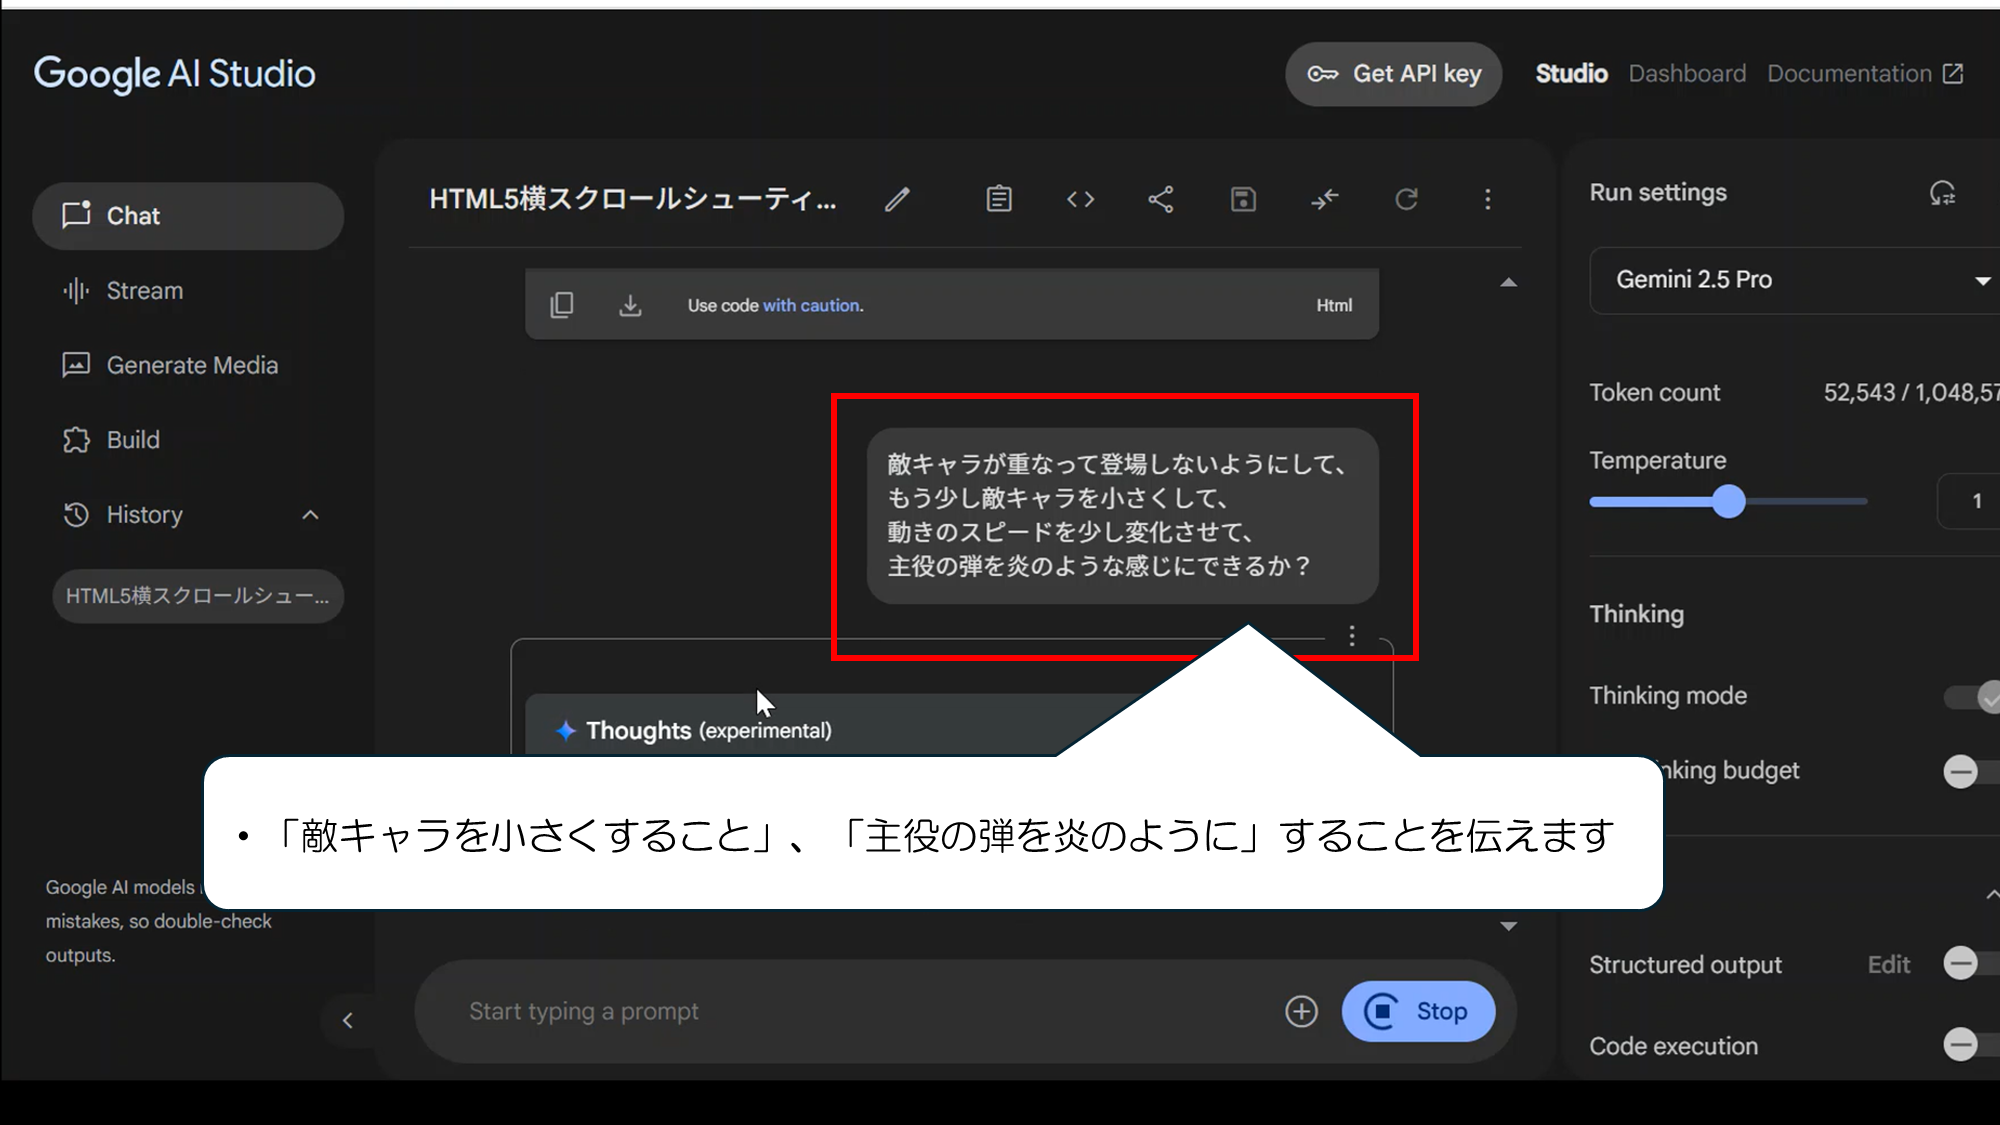Download the Html code block
2000x1125 pixels.
click(x=630, y=305)
